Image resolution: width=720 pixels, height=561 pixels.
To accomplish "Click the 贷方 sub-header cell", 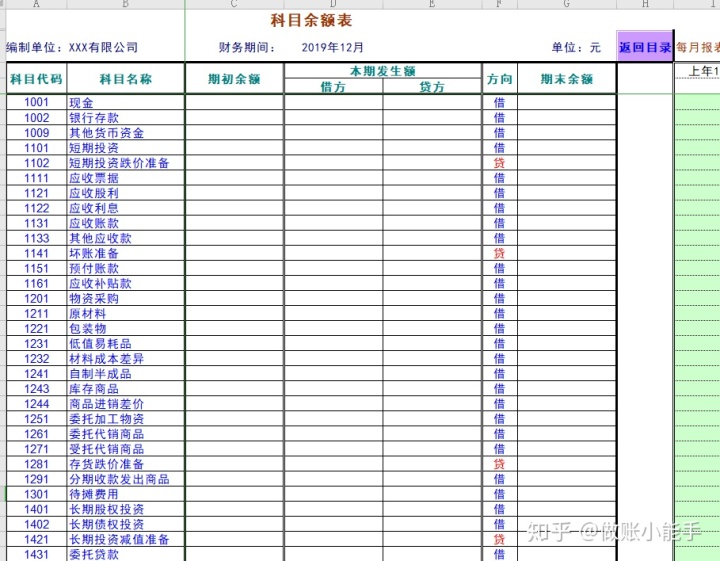I will click(432, 87).
